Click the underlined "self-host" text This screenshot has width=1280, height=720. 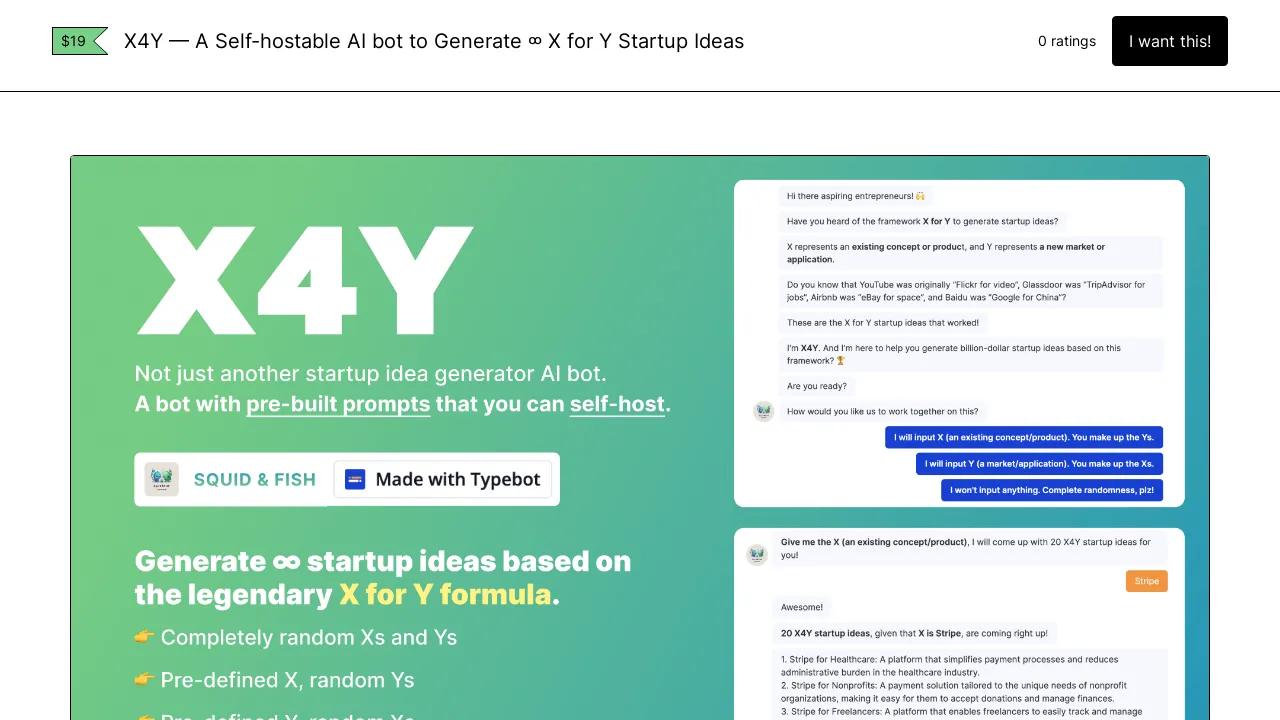617,404
